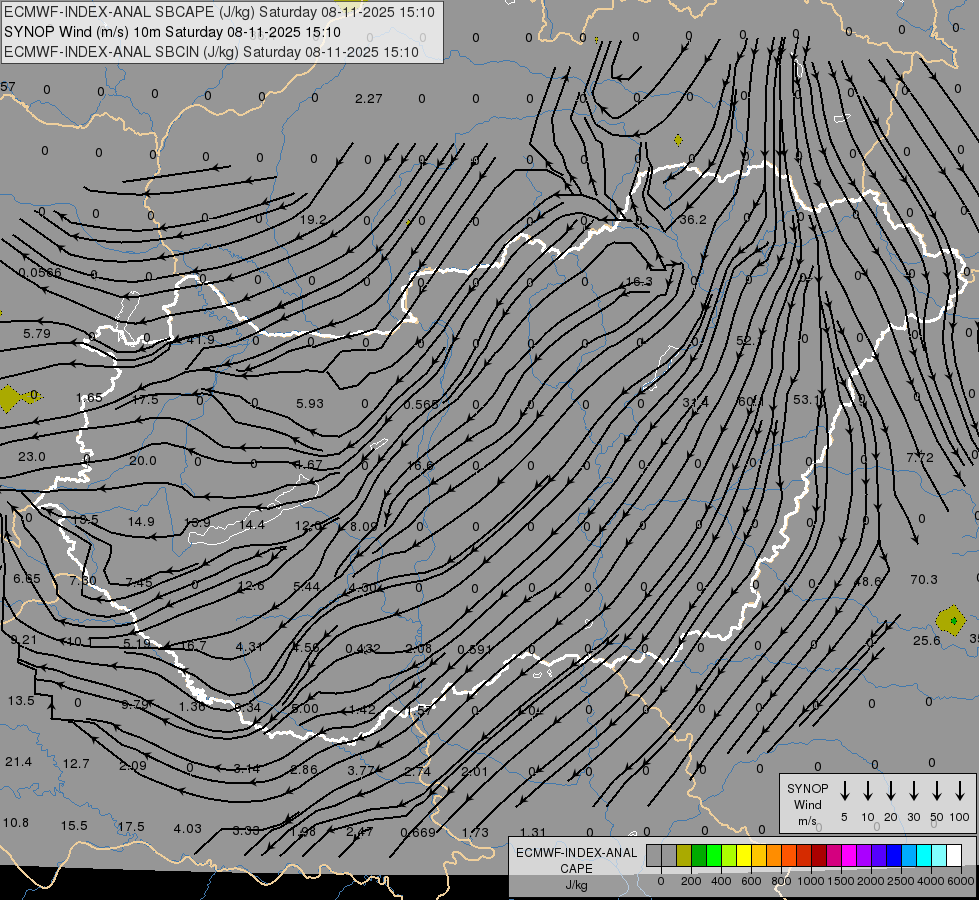Click the 10.8 value on the map

click(16, 822)
